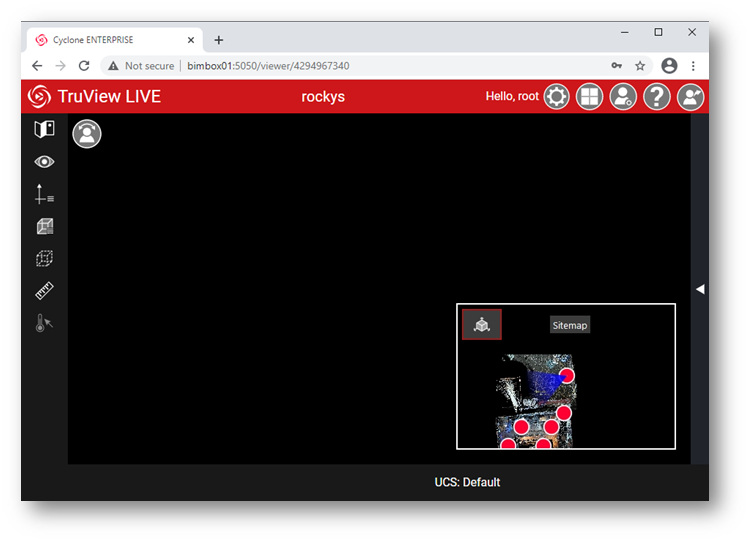Toggle the 3D view button in sitemap
The width and height of the screenshot is (751, 543).
(482, 325)
